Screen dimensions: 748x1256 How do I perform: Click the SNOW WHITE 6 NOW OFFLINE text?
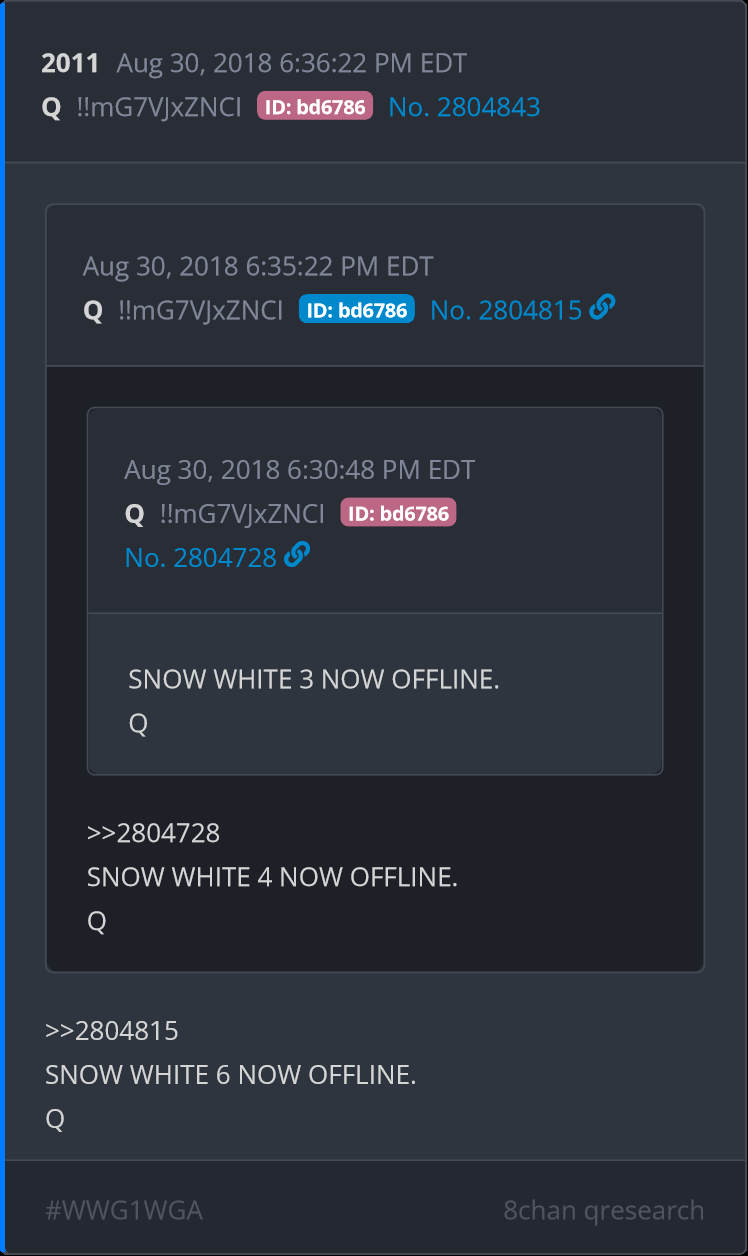pos(230,1075)
